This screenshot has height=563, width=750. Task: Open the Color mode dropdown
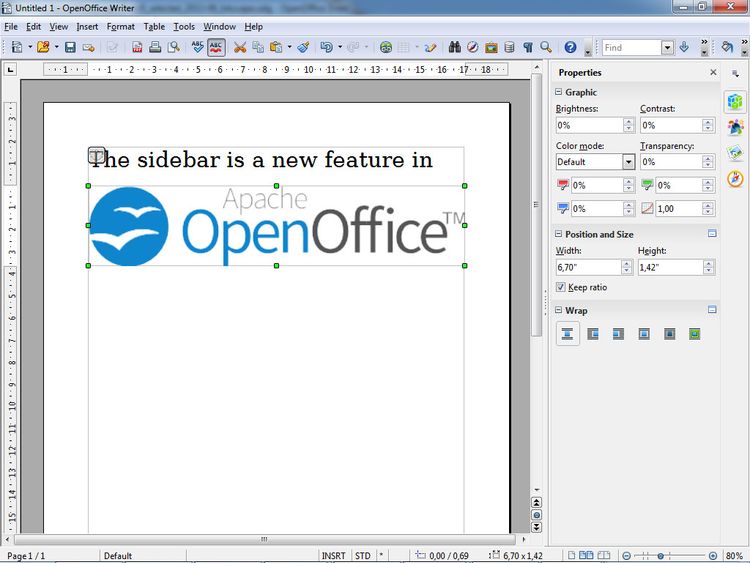tap(629, 162)
